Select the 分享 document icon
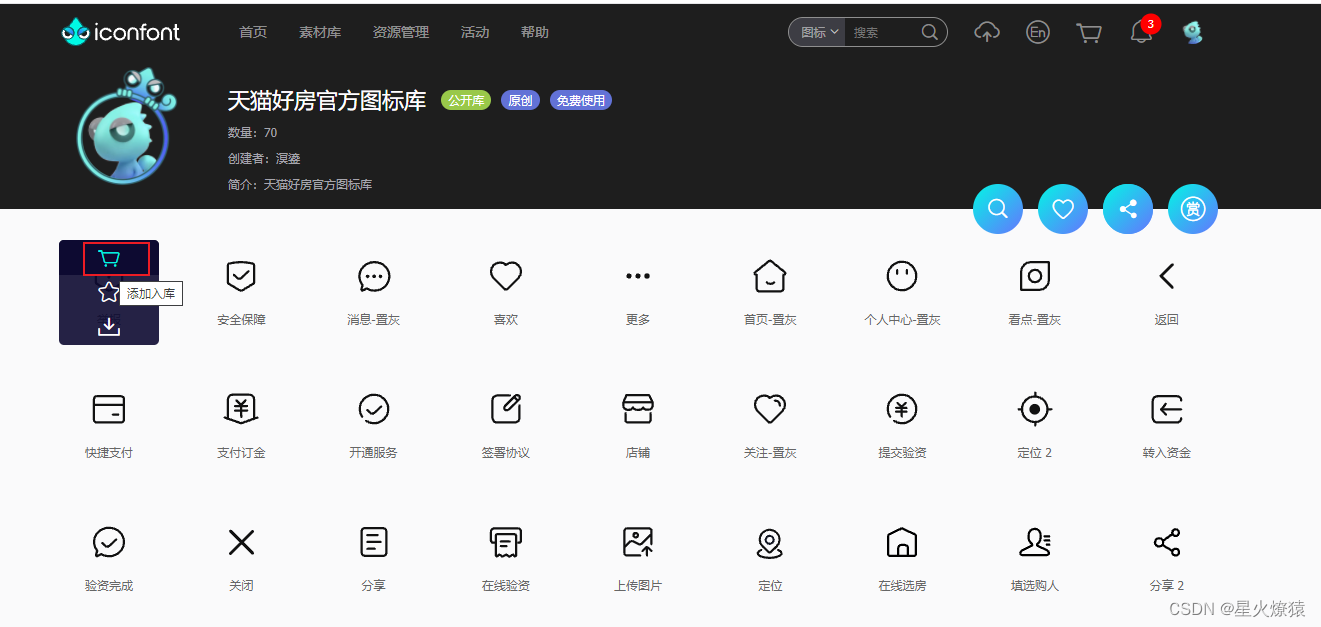 pos(374,542)
